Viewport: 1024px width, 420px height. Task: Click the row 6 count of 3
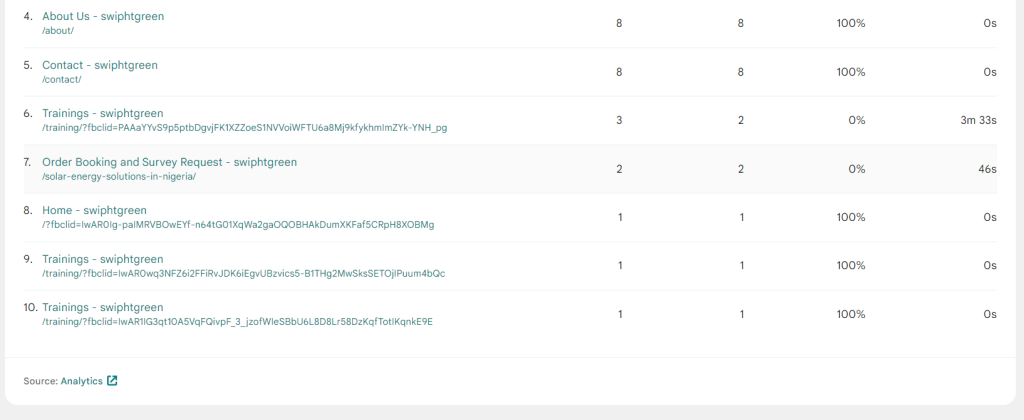[619, 120]
